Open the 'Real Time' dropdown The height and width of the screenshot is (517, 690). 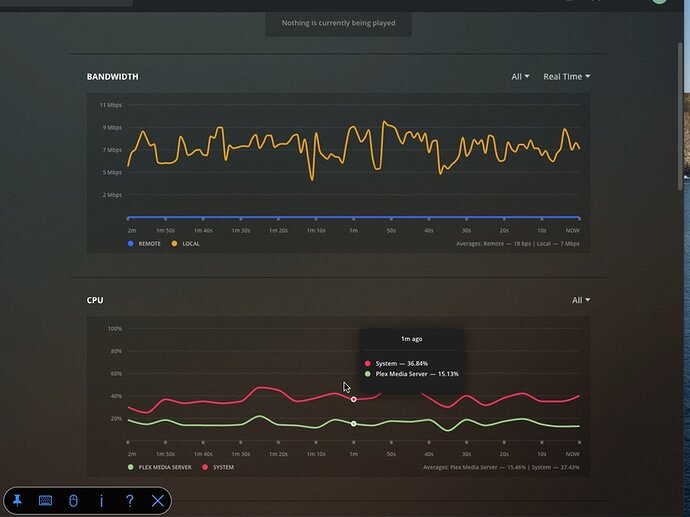pyautogui.click(x=566, y=77)
